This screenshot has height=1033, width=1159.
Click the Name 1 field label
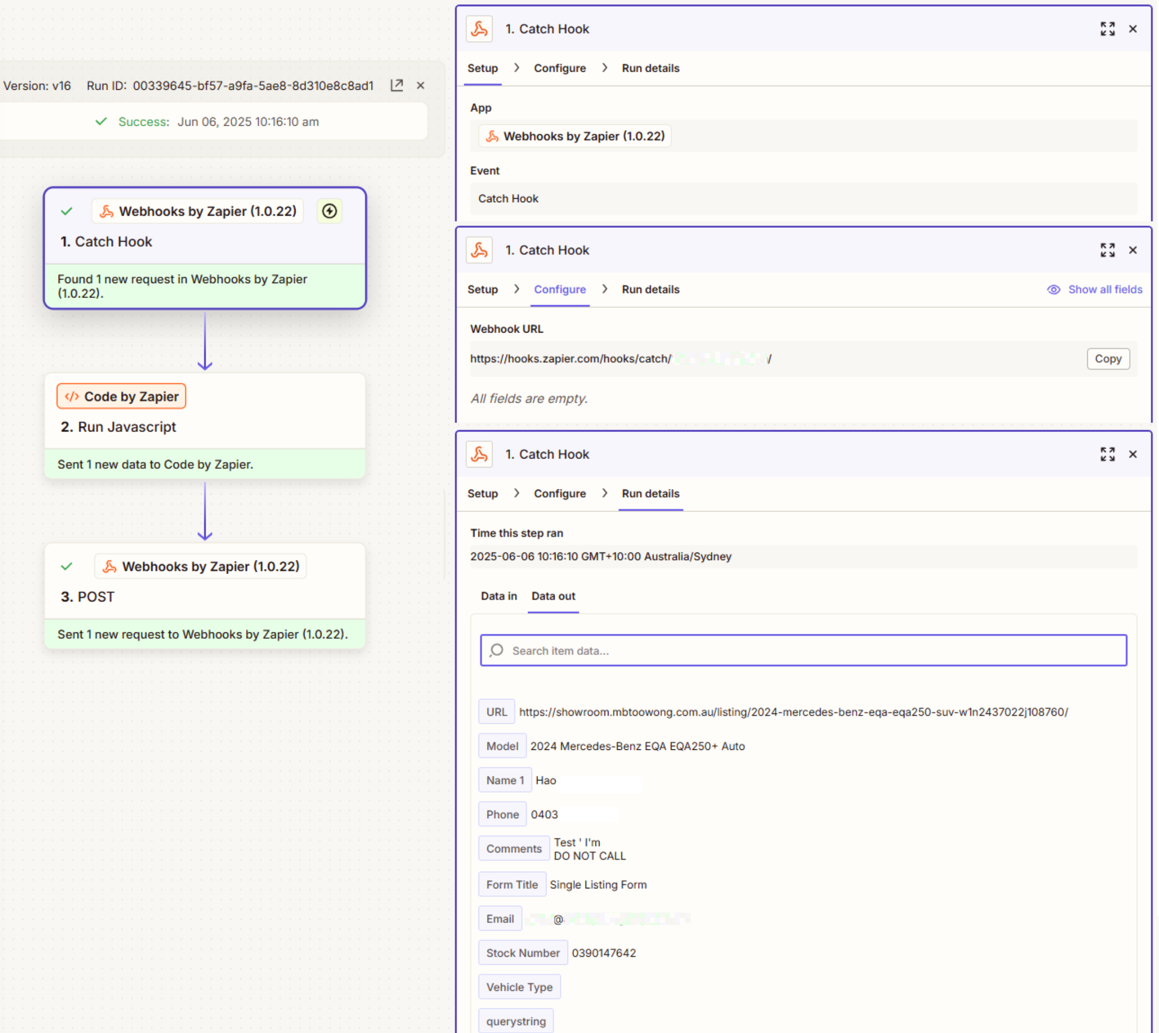[505, 780]
